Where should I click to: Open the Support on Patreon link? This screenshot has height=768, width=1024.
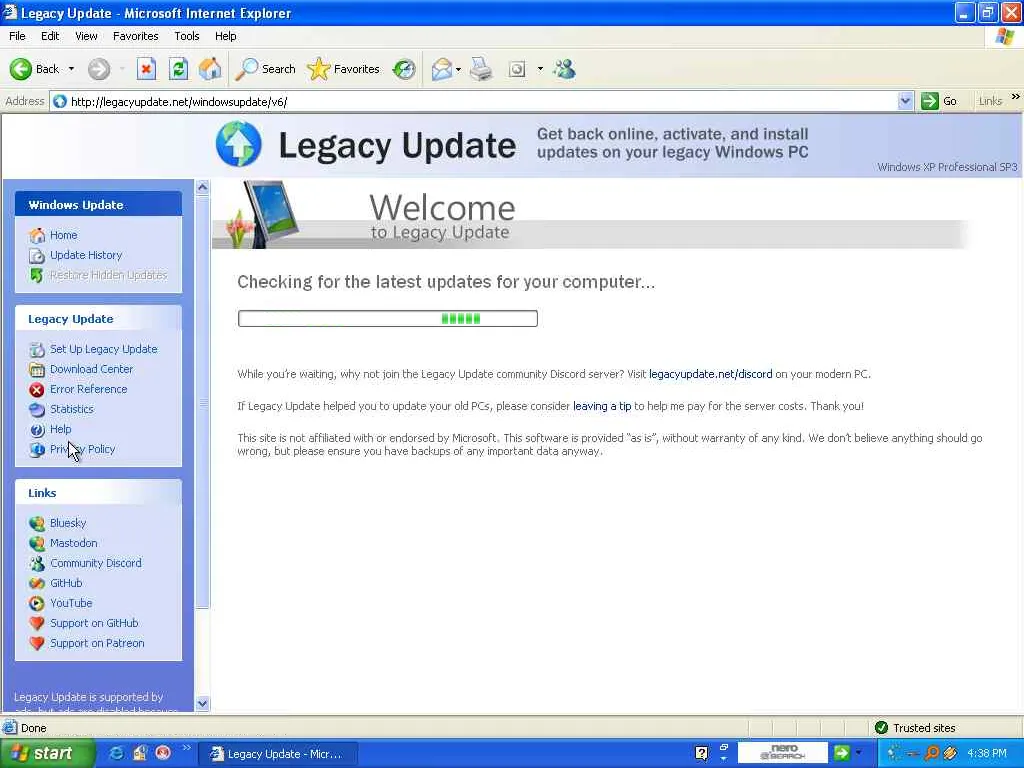pyautogui.click(x=97, y=643)
